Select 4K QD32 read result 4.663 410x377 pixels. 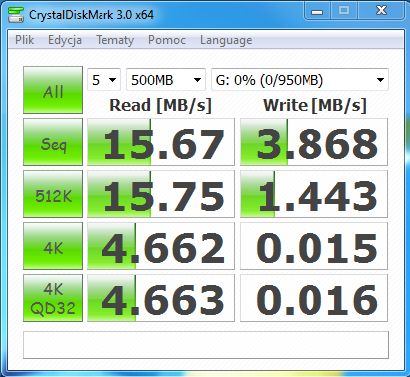(161, 298)
